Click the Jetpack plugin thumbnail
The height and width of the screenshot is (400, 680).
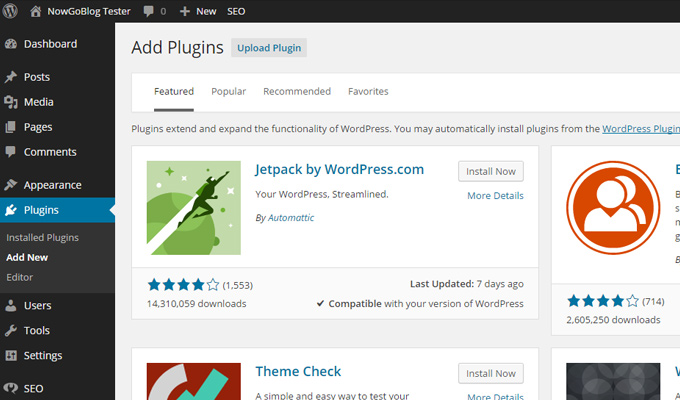(194, 208)
